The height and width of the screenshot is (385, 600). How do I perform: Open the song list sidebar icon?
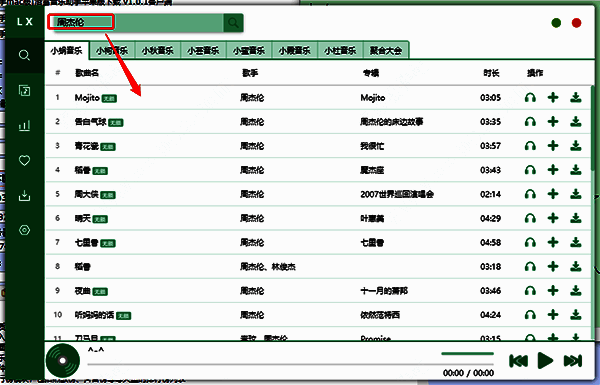tap(24, 90)
